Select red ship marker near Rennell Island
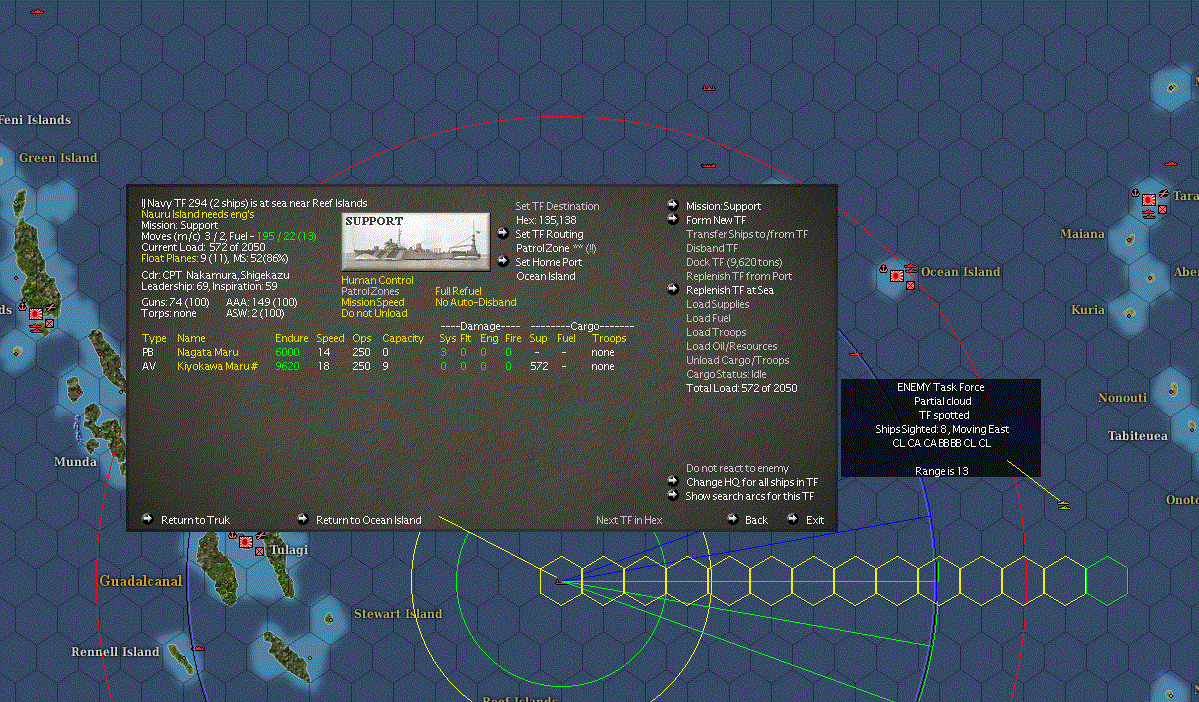This screenshot has width=1199, height=702. tap(199, 648)
